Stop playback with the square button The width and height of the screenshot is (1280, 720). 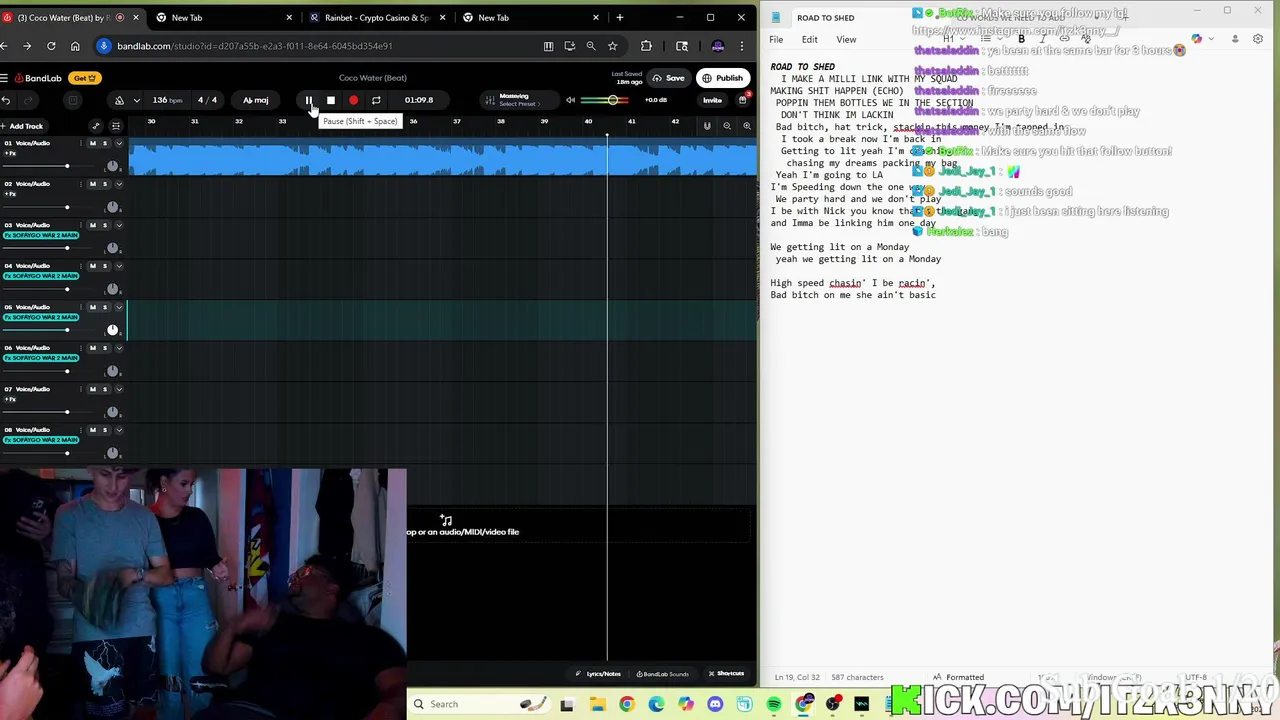tap(331, 100)
